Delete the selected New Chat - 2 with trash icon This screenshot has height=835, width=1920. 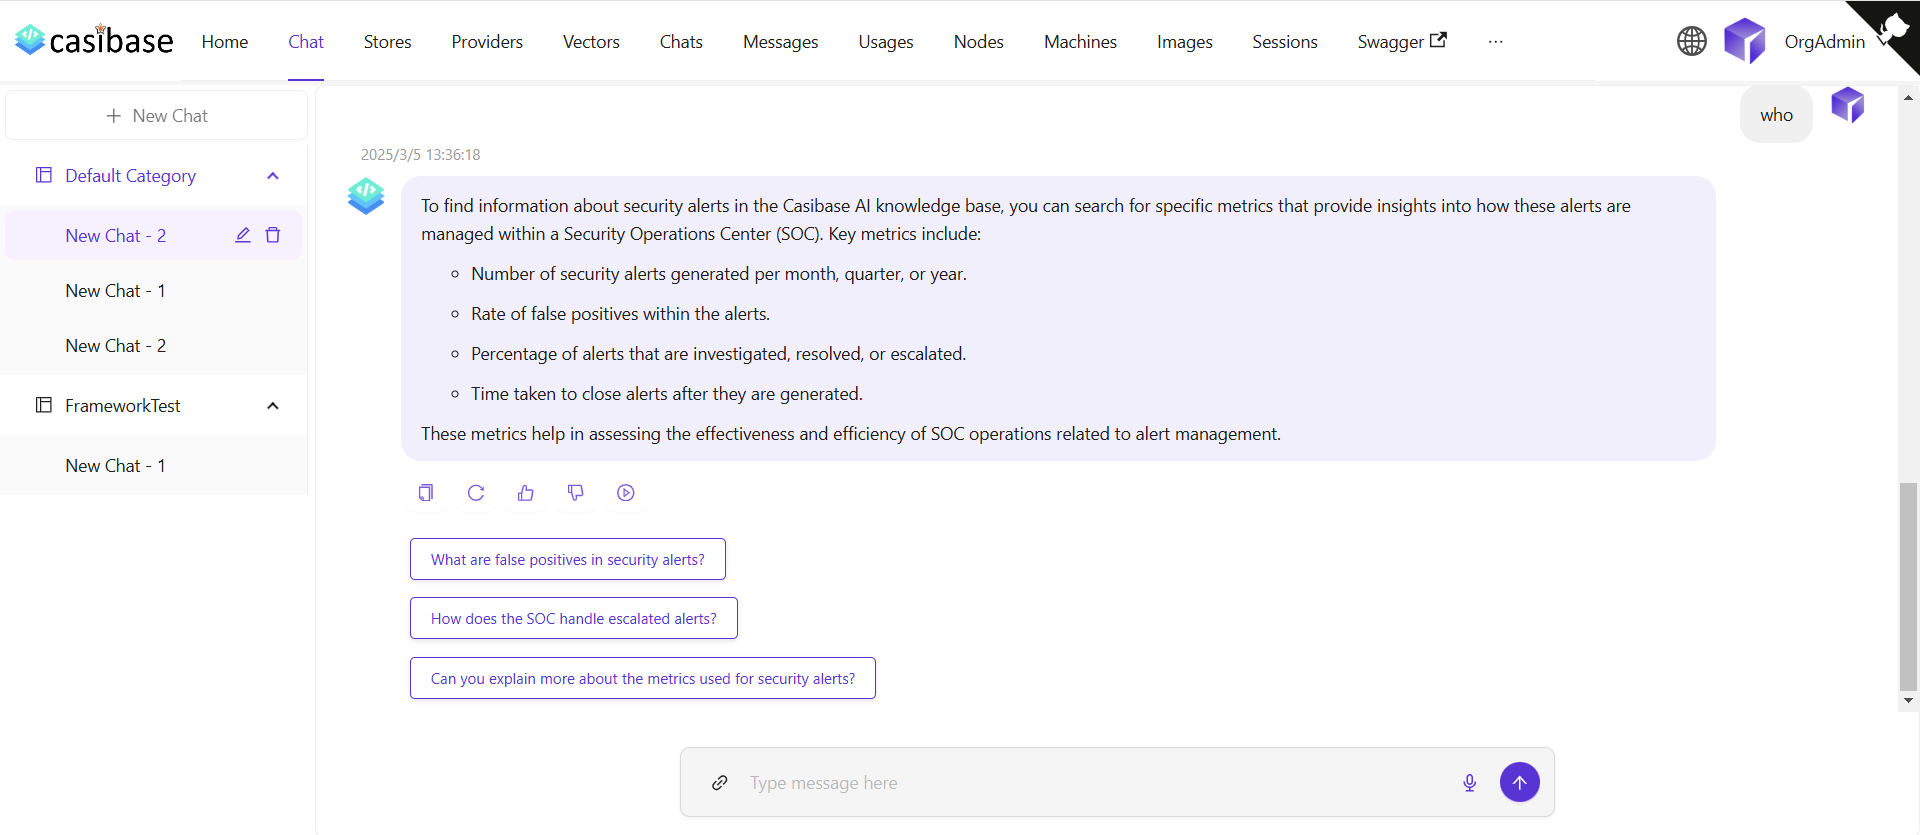point(273,235)
